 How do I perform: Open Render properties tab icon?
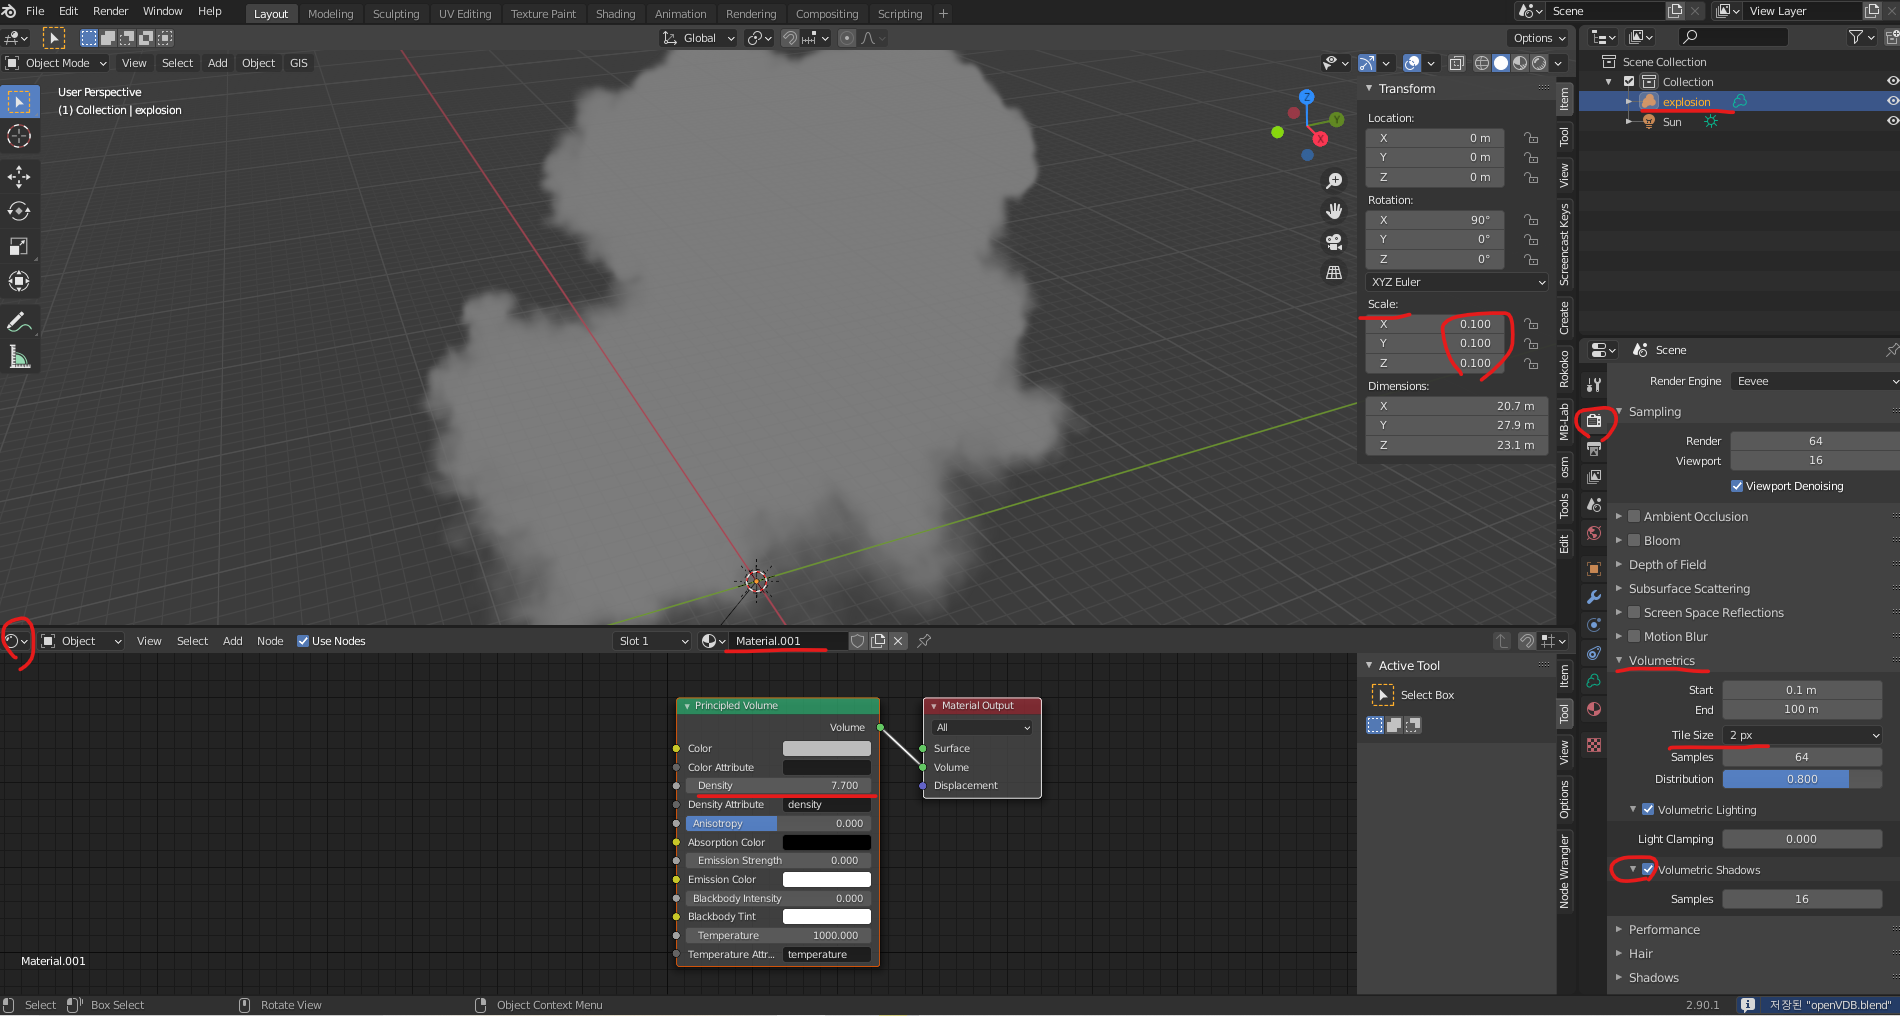pos(1594,421)
